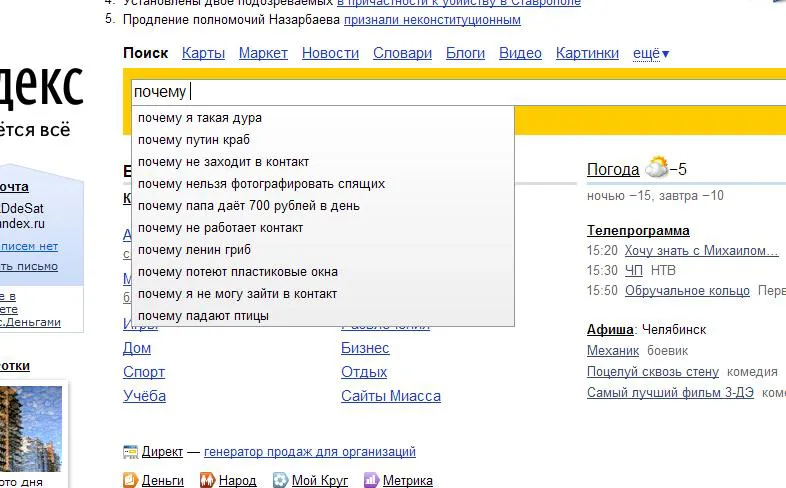Viewport: 786px width, 488px height.
Task: Open the Дом catalog link
Action: (x=137, y=348)
